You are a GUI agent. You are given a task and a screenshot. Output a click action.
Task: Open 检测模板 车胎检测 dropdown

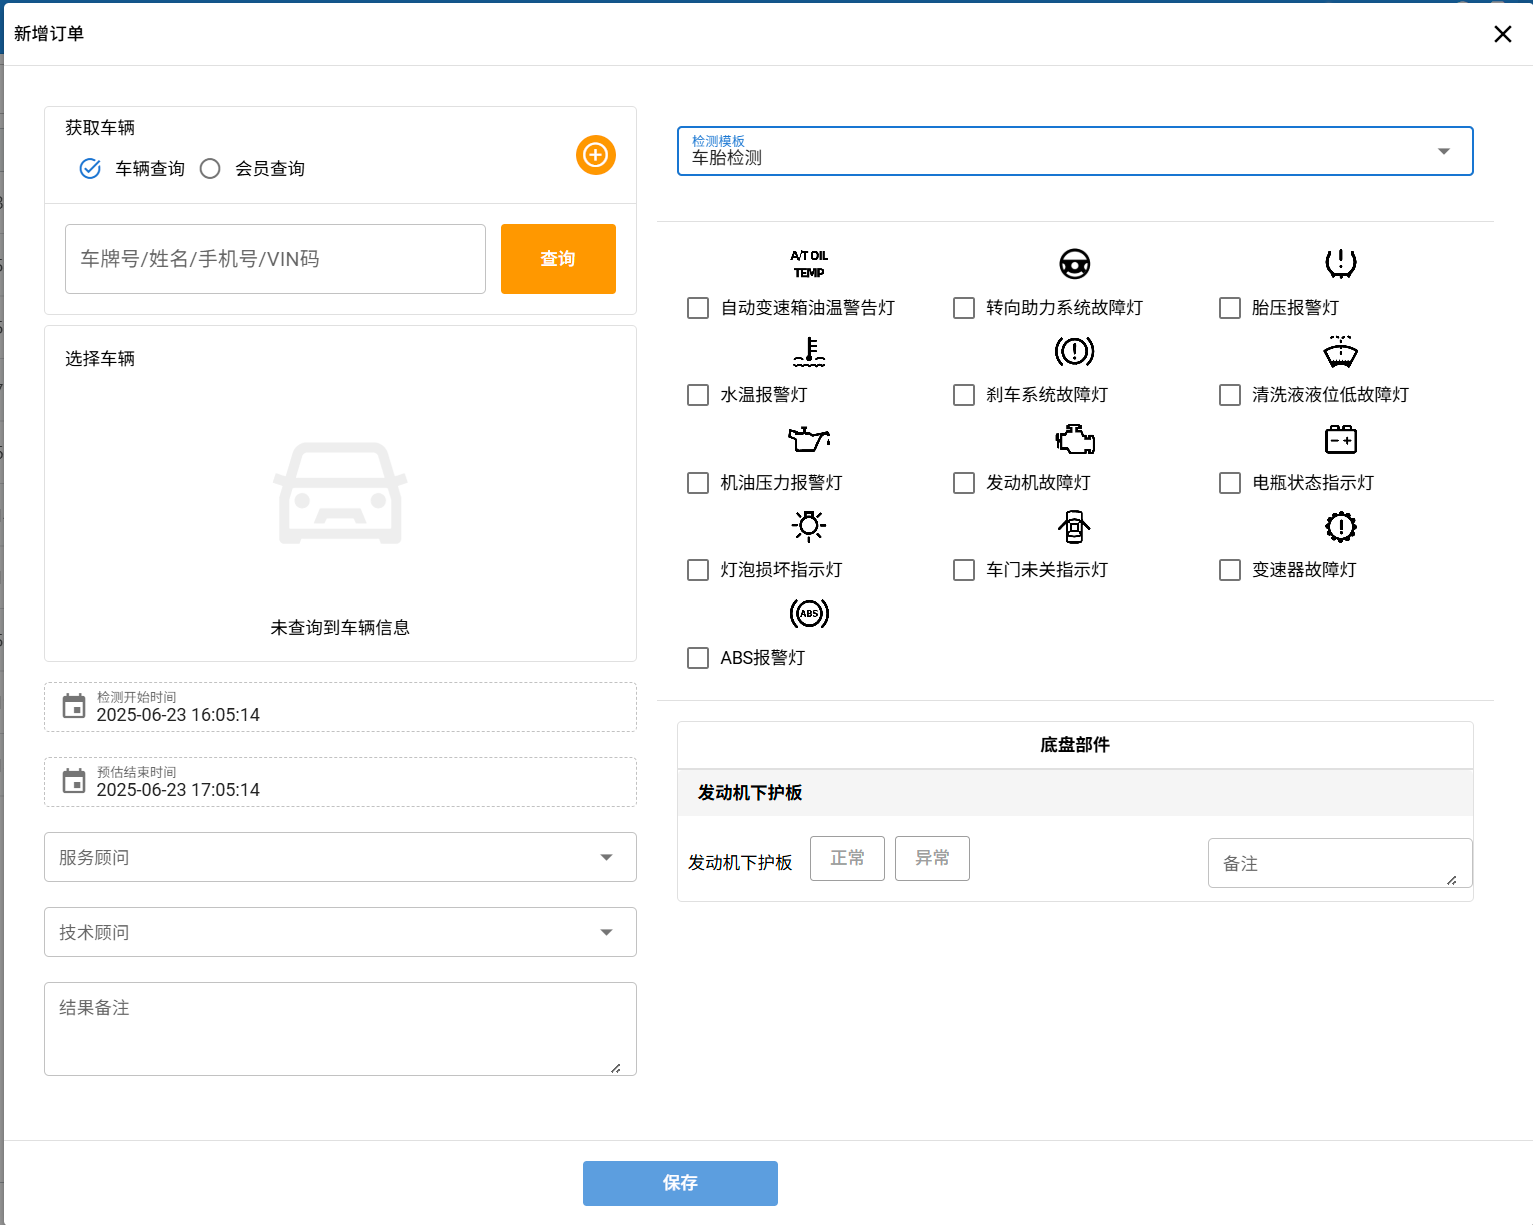click(x=1075, y=151)
